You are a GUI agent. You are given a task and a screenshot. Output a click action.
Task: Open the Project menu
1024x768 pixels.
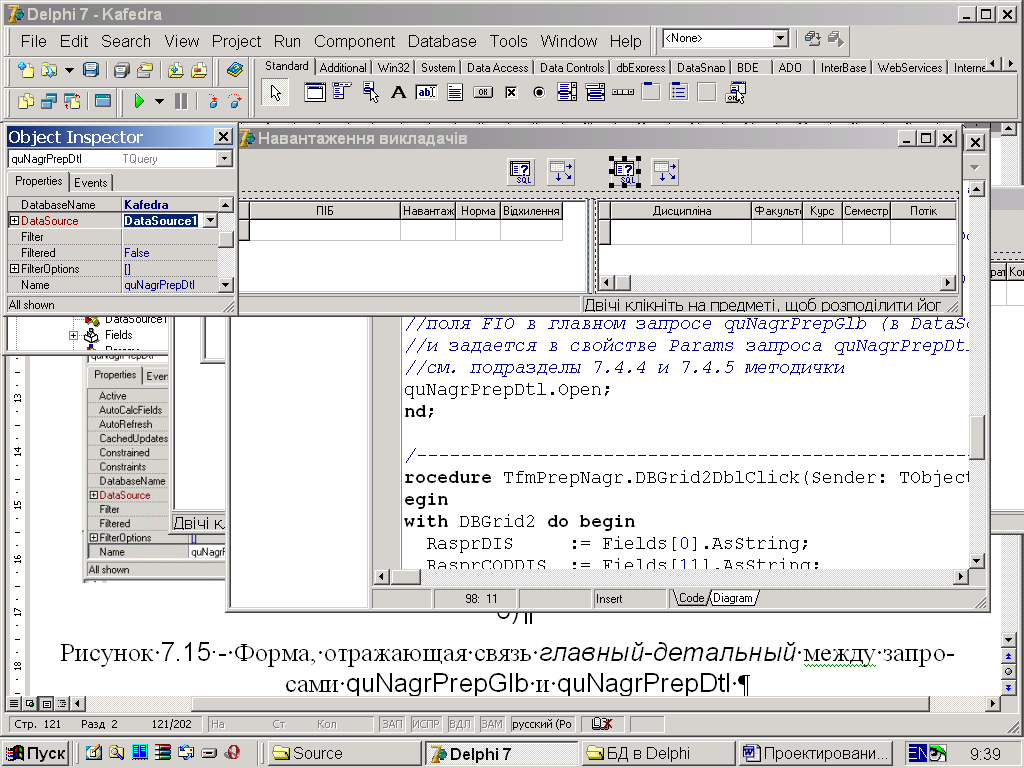coord(236,41)
